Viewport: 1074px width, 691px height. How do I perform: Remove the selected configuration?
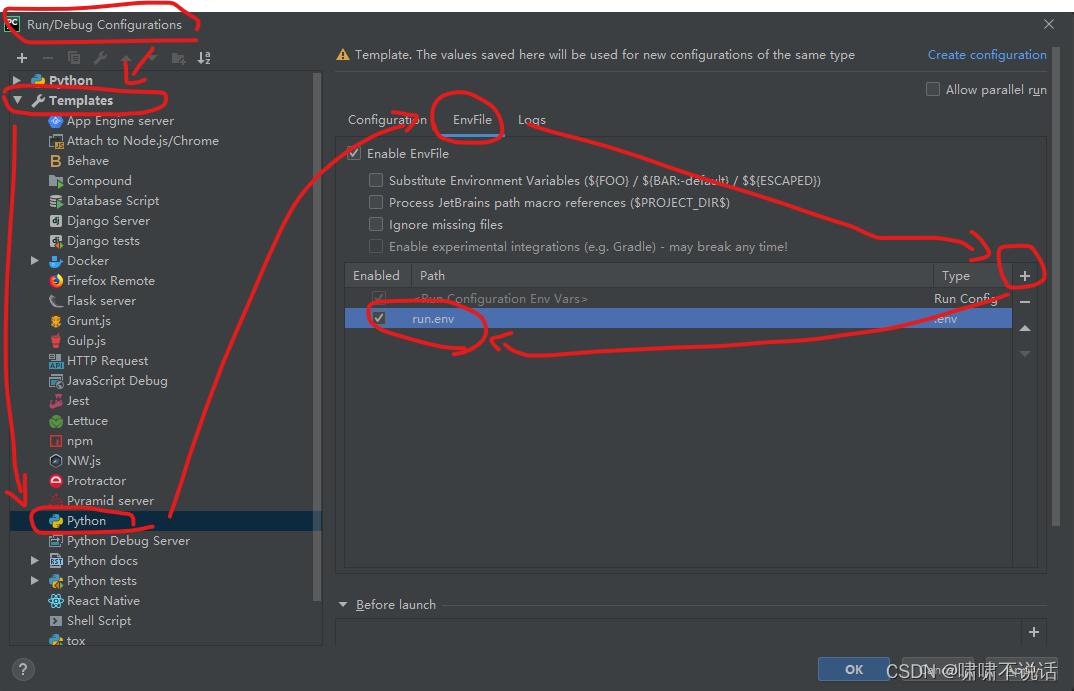(46, 57)
